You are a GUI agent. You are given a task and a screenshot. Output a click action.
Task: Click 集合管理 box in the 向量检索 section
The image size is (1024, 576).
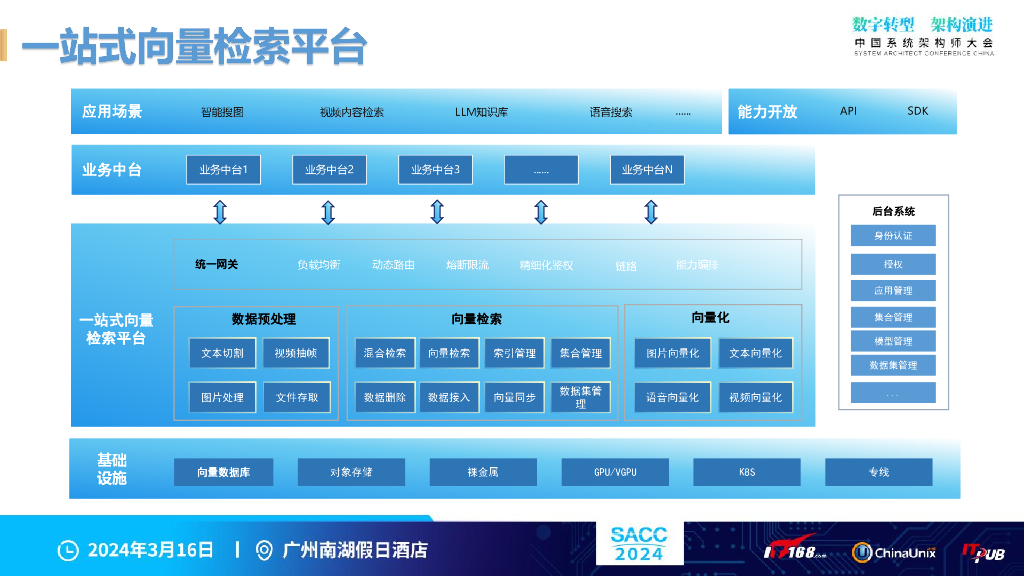pyautogui.click(x=581, y=353)
